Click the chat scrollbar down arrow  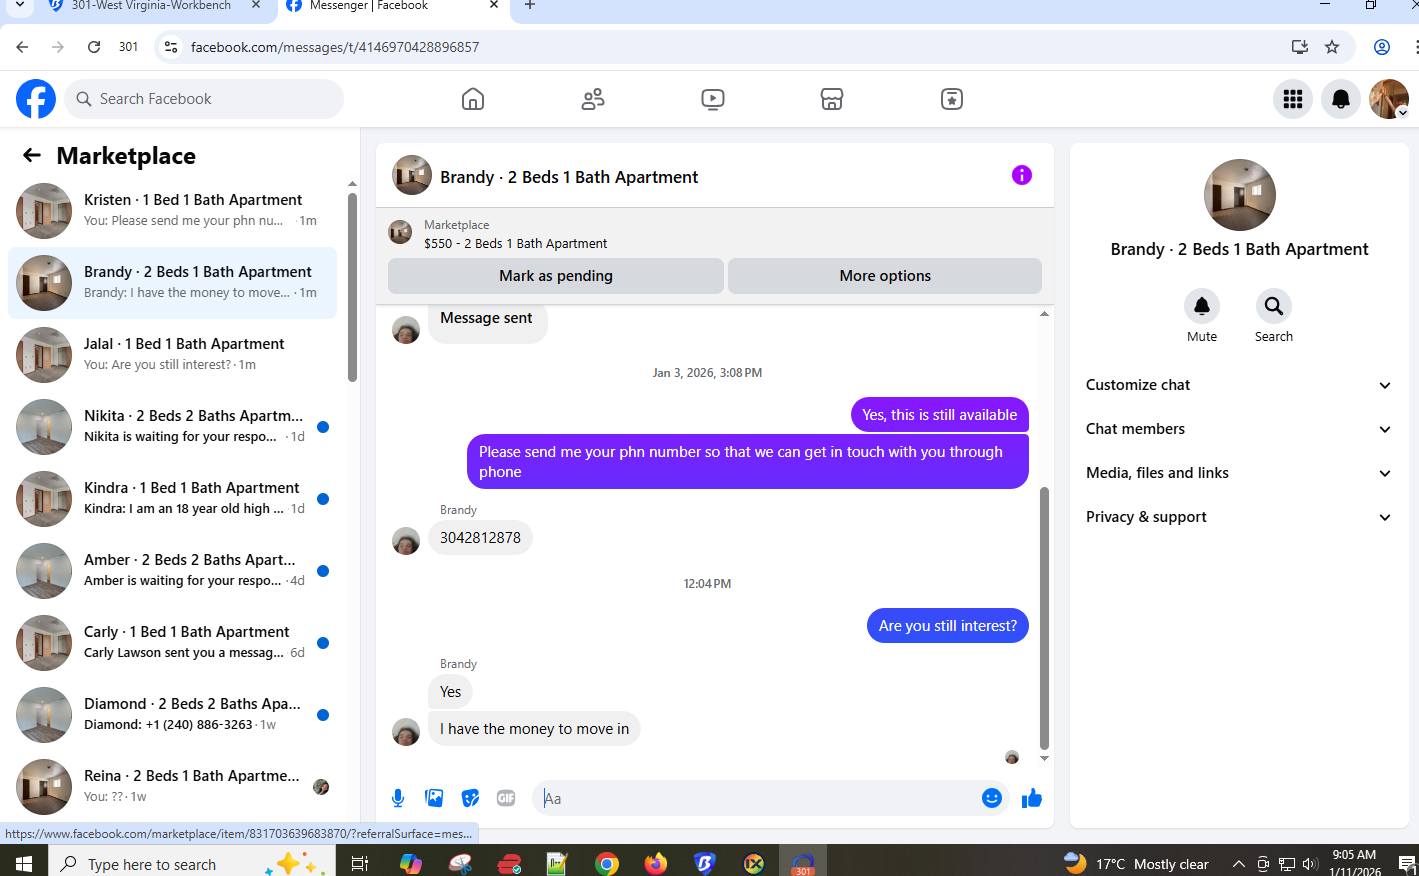(1044, 759)
